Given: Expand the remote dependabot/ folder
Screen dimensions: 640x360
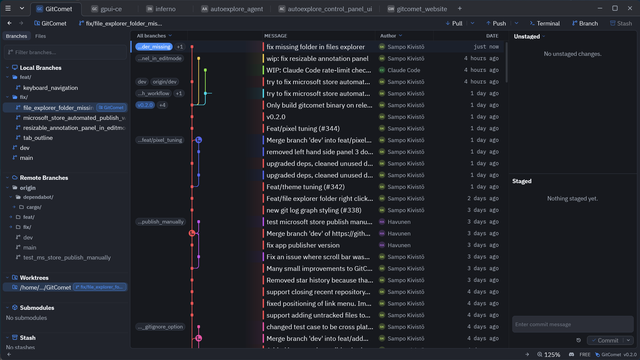Looking at the screenshot, I should pos(11,197).
